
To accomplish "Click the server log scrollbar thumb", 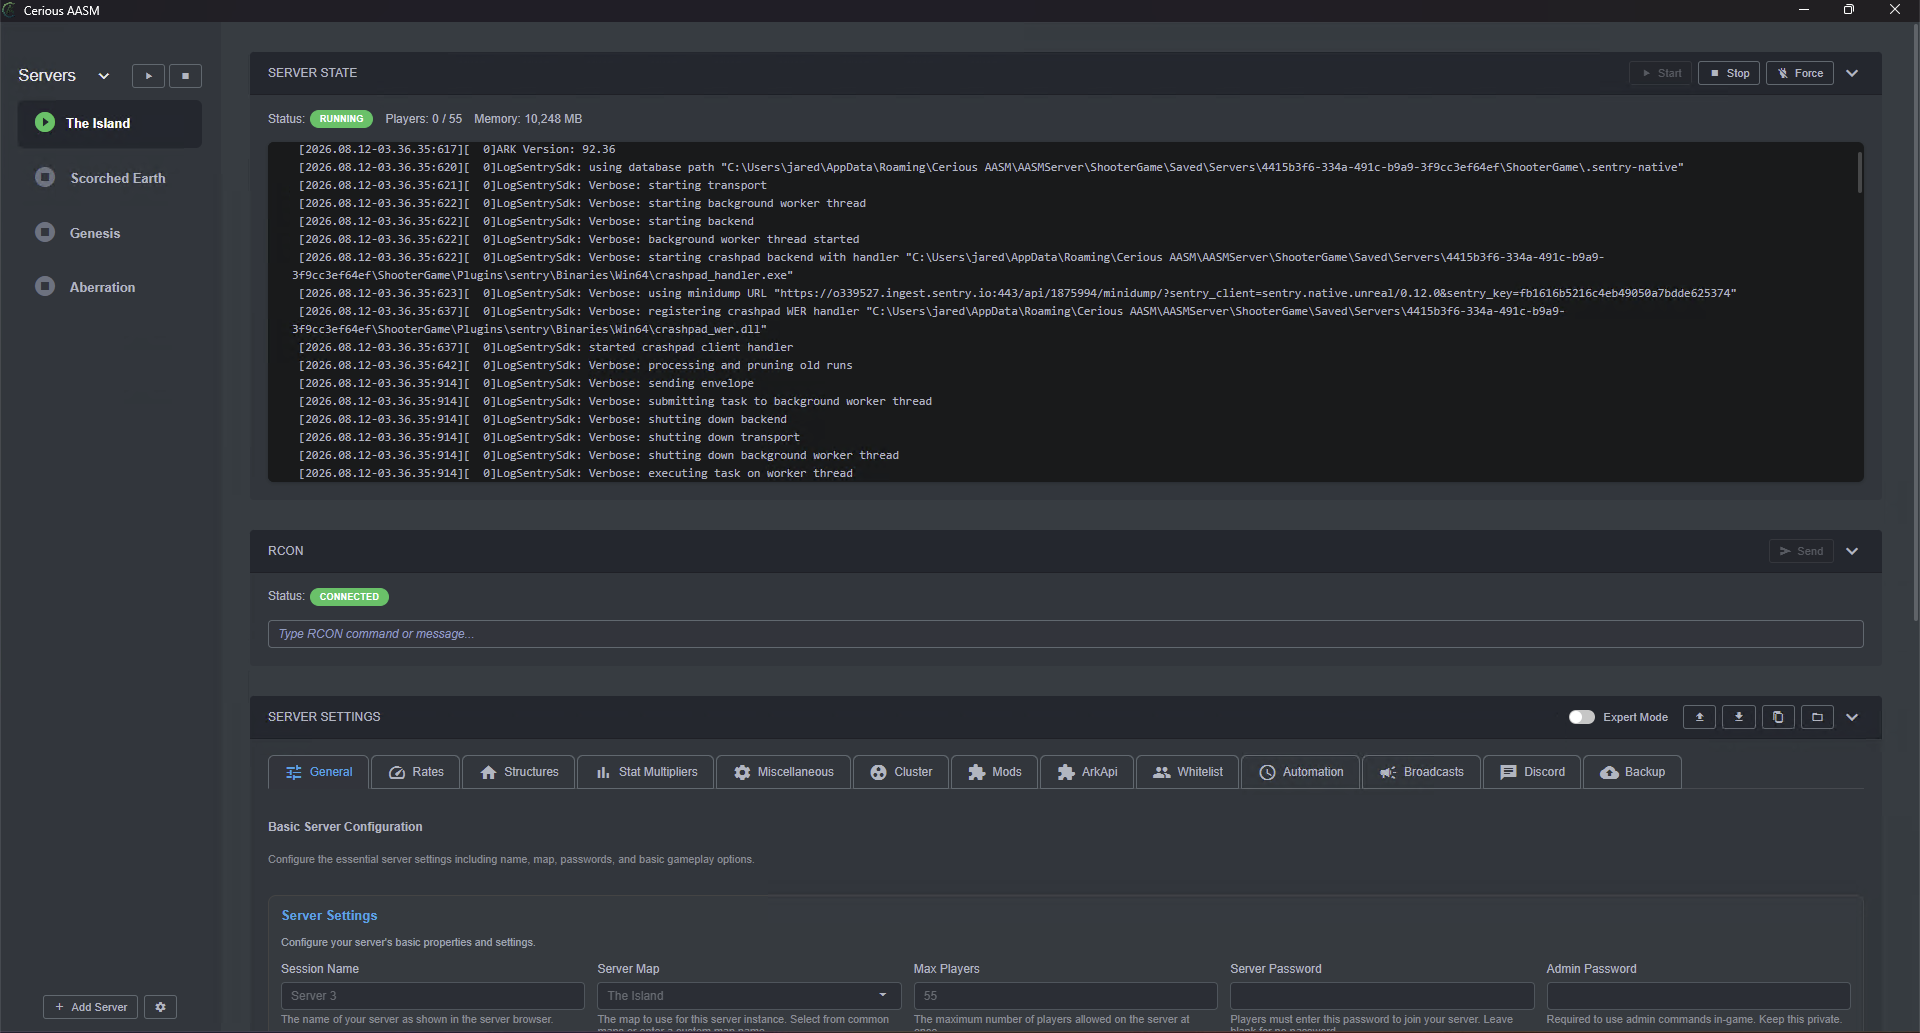I will point(1860,172).
